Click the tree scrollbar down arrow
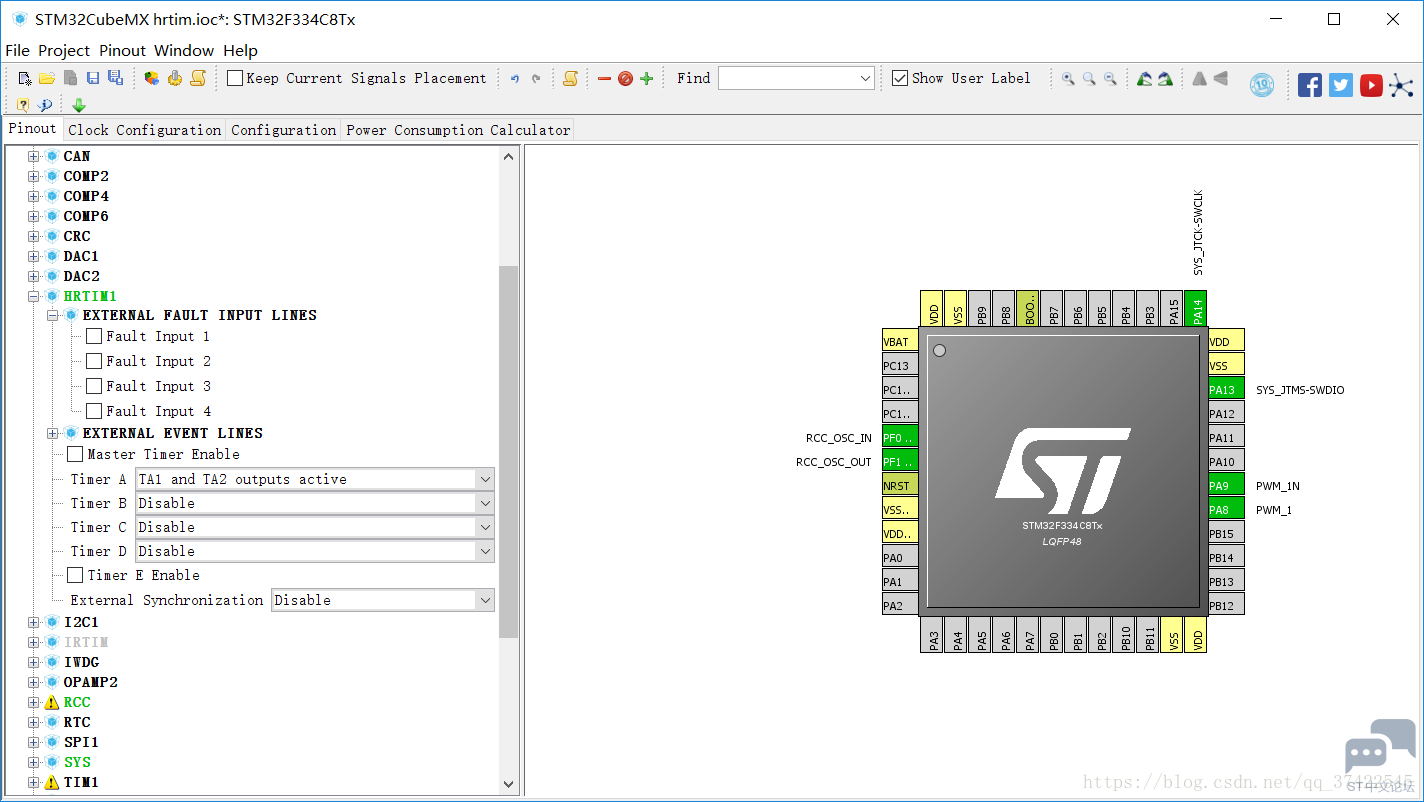 508,784
